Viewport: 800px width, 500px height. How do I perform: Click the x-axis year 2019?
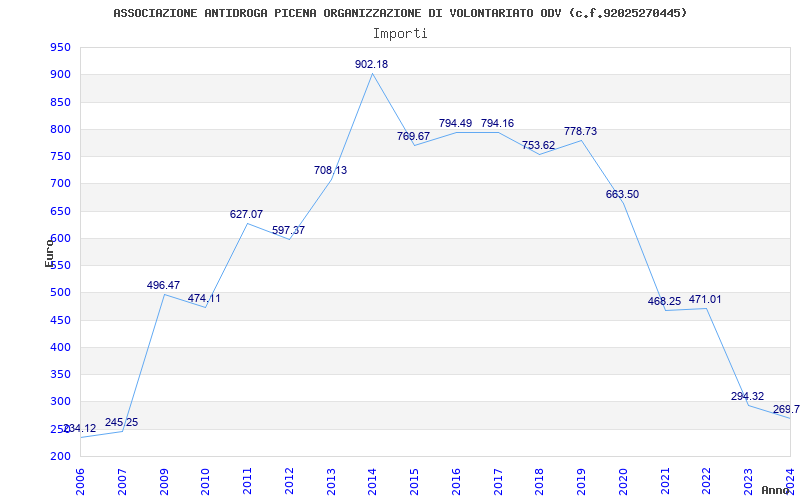pos(582,481)
